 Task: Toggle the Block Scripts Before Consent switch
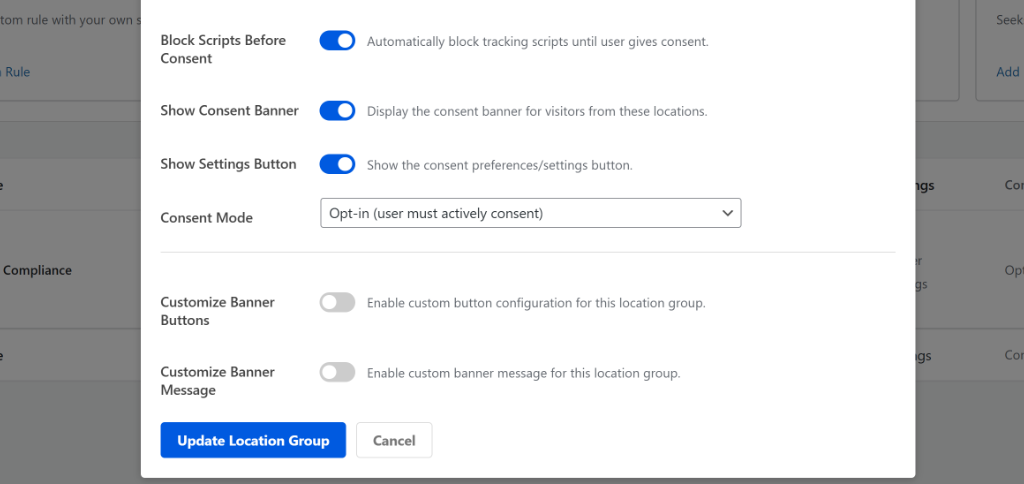coord(337,41)
